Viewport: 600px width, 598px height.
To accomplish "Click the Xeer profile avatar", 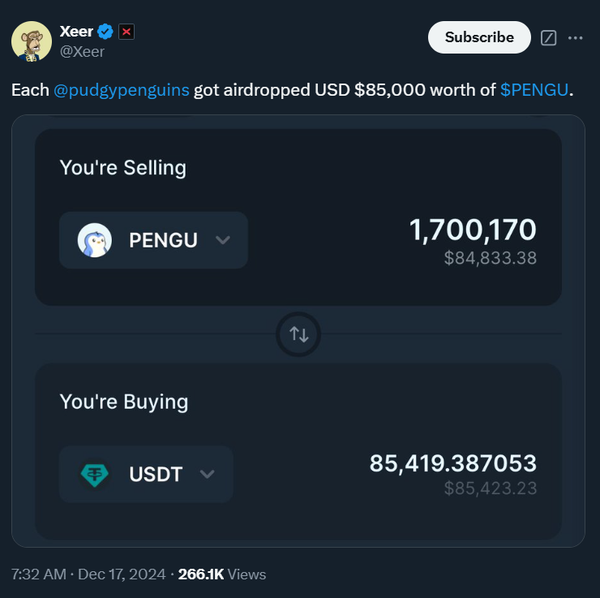I will (x=32, y=41).
